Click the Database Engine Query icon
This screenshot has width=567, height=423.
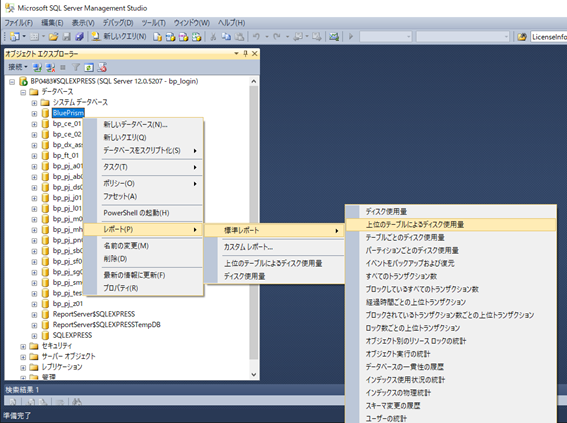point(157,37)
